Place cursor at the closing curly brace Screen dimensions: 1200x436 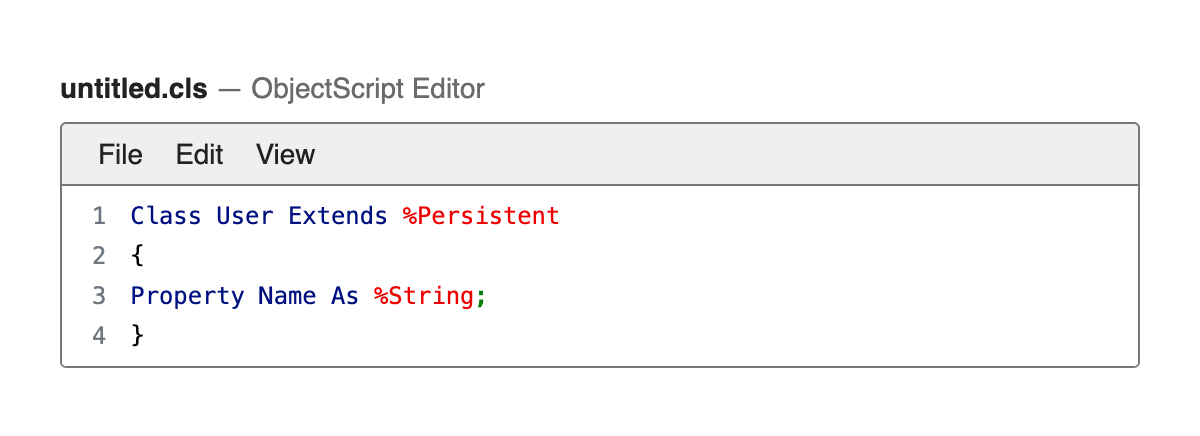click(138, 336)
